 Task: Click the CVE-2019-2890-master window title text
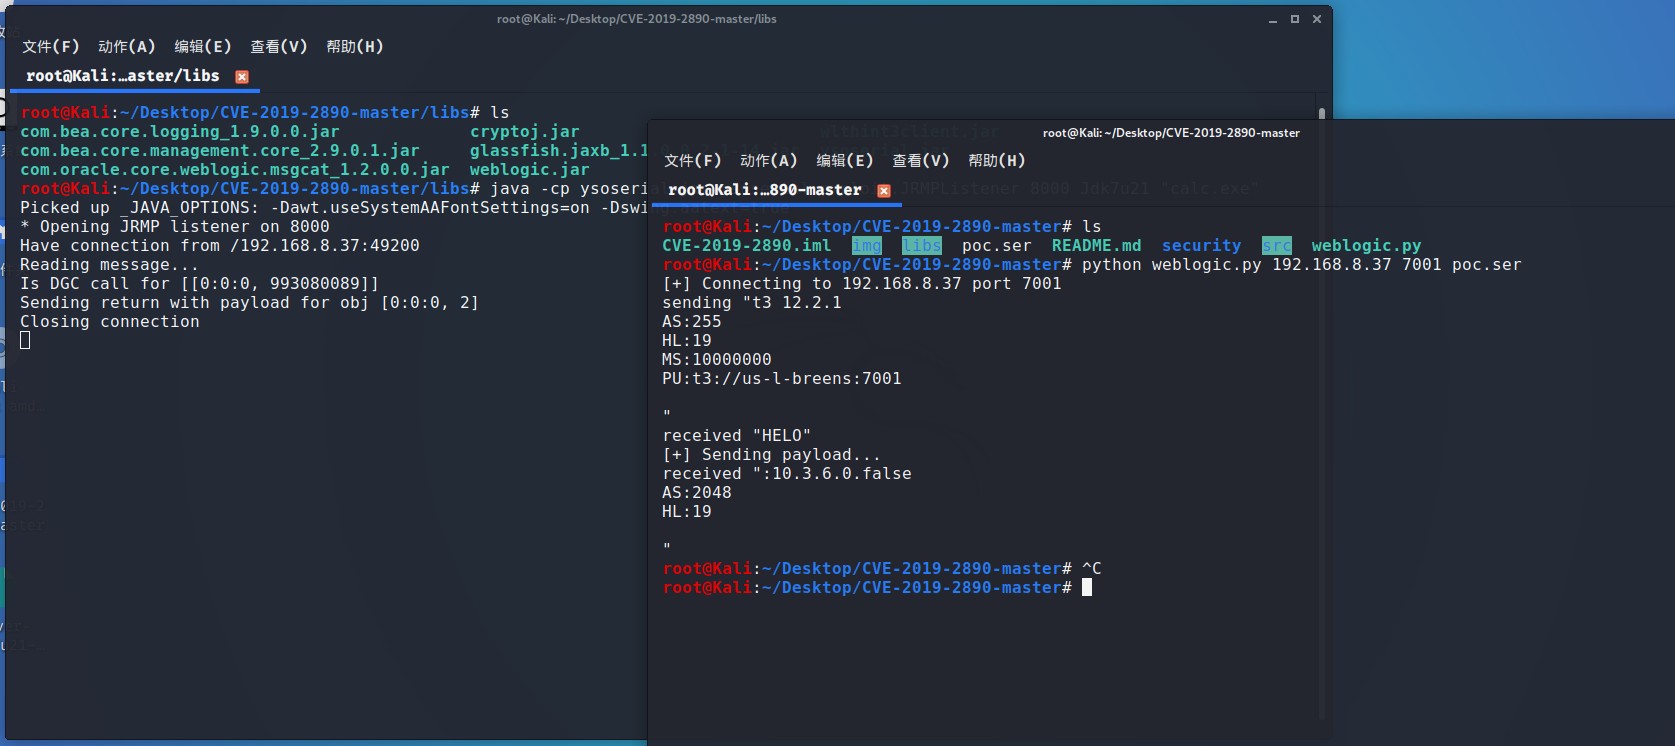[x=1171, y=133]
